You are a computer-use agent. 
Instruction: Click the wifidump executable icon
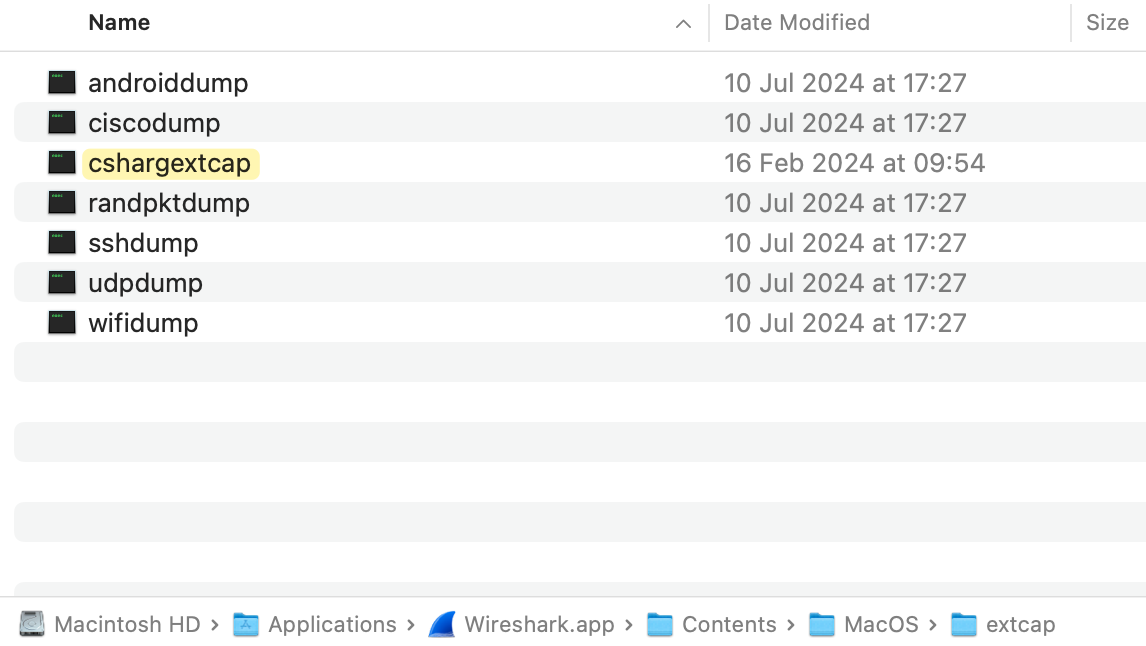(62, 323)
